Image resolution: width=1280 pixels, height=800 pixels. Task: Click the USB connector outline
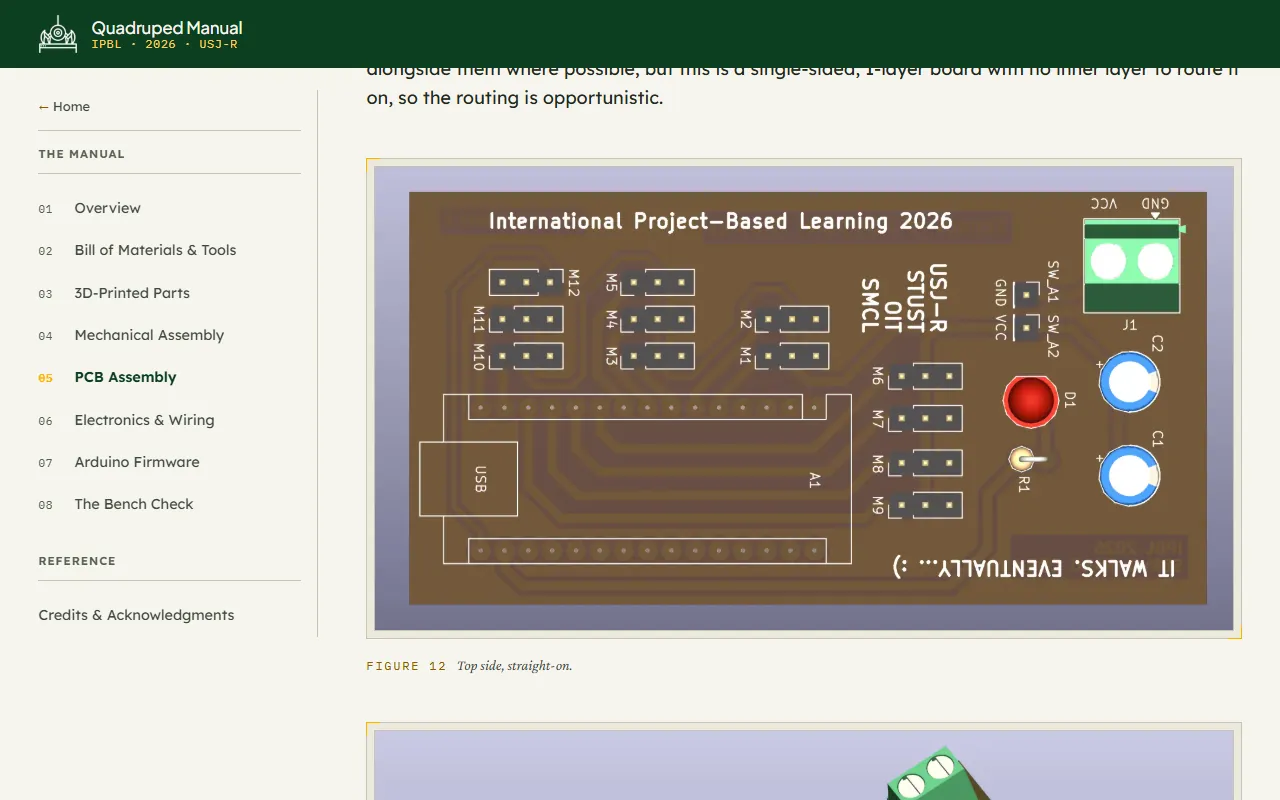(468, 479)
